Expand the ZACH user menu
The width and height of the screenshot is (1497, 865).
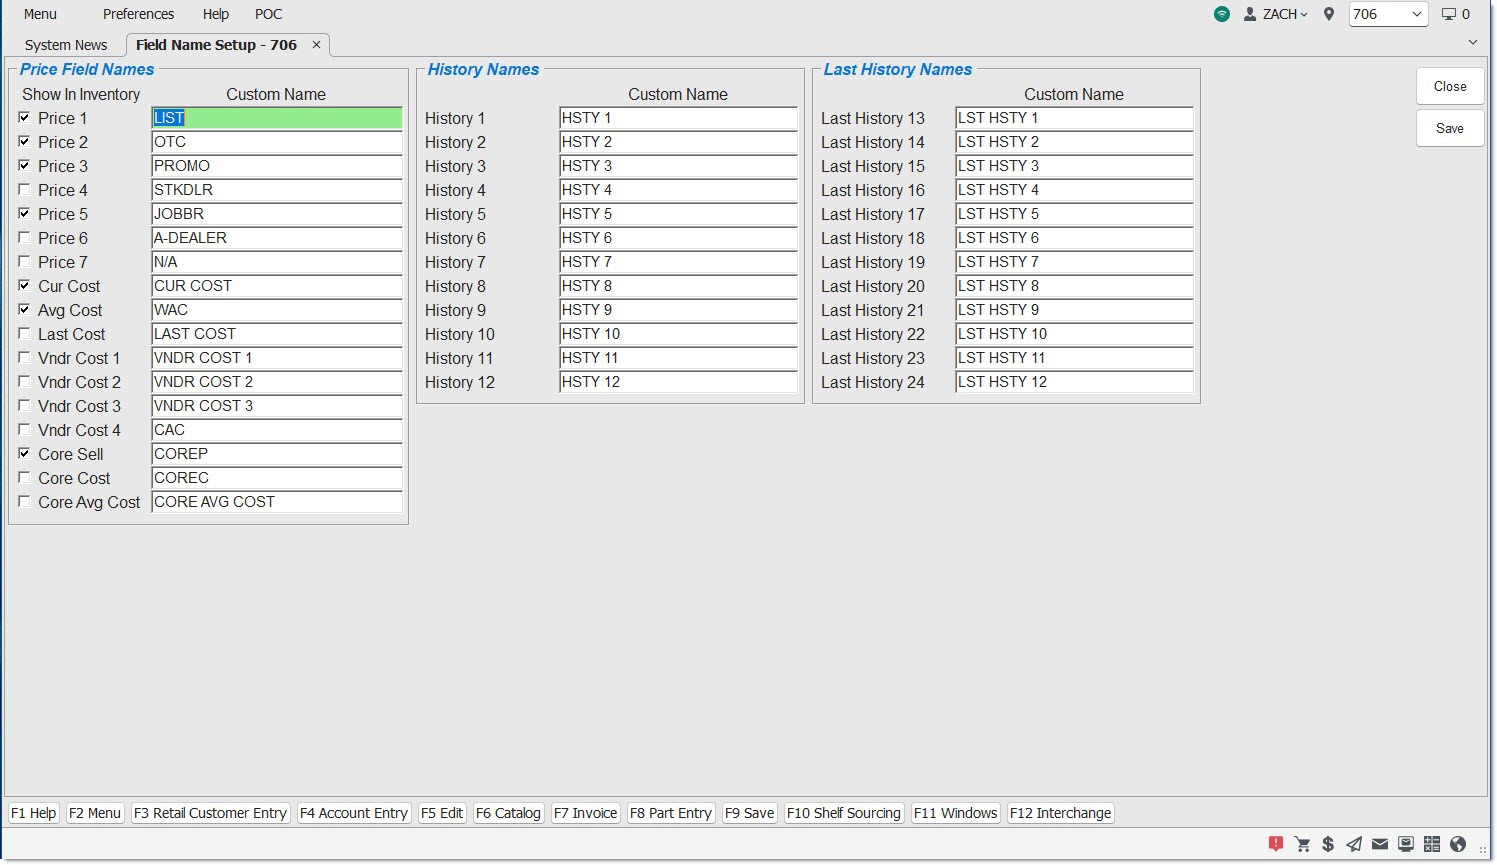(x=1276, y=14)
